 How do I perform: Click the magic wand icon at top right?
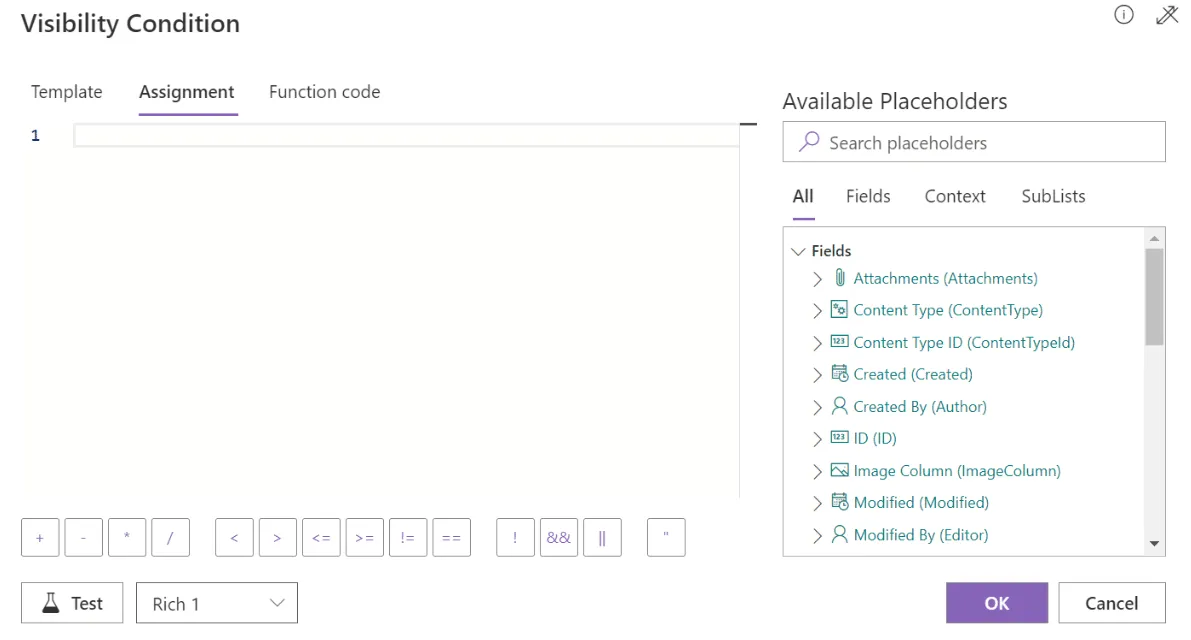coord(1167,15)
